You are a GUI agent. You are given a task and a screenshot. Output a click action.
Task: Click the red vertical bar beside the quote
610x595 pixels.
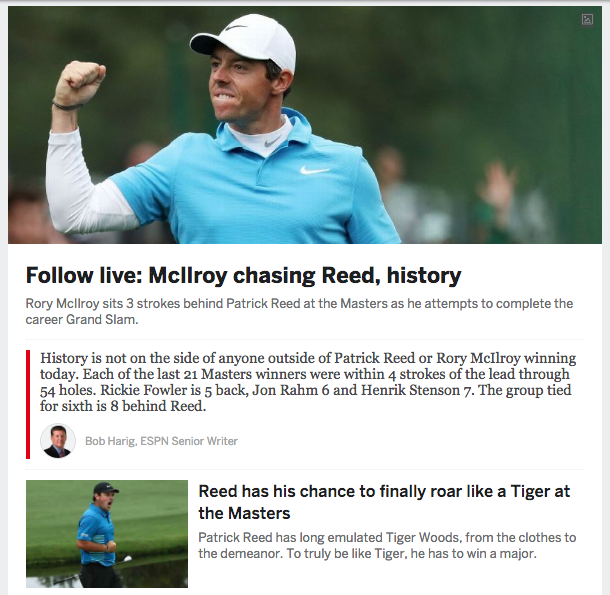[x=28, y=404]
